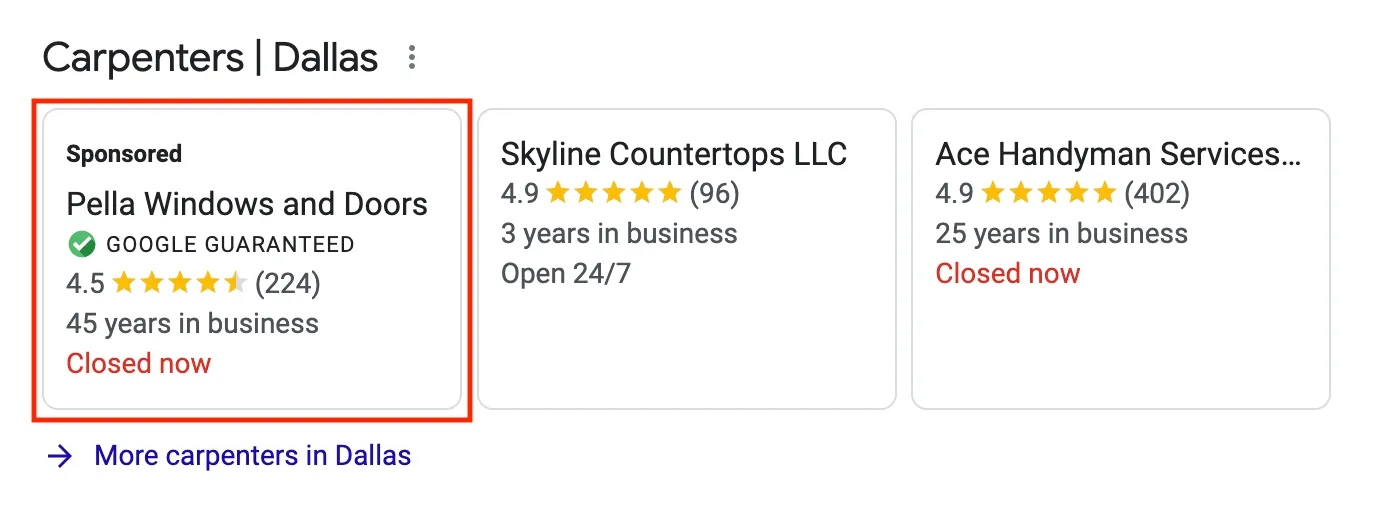View Skyline Countertops' 96 reviews count

[714, 193]
